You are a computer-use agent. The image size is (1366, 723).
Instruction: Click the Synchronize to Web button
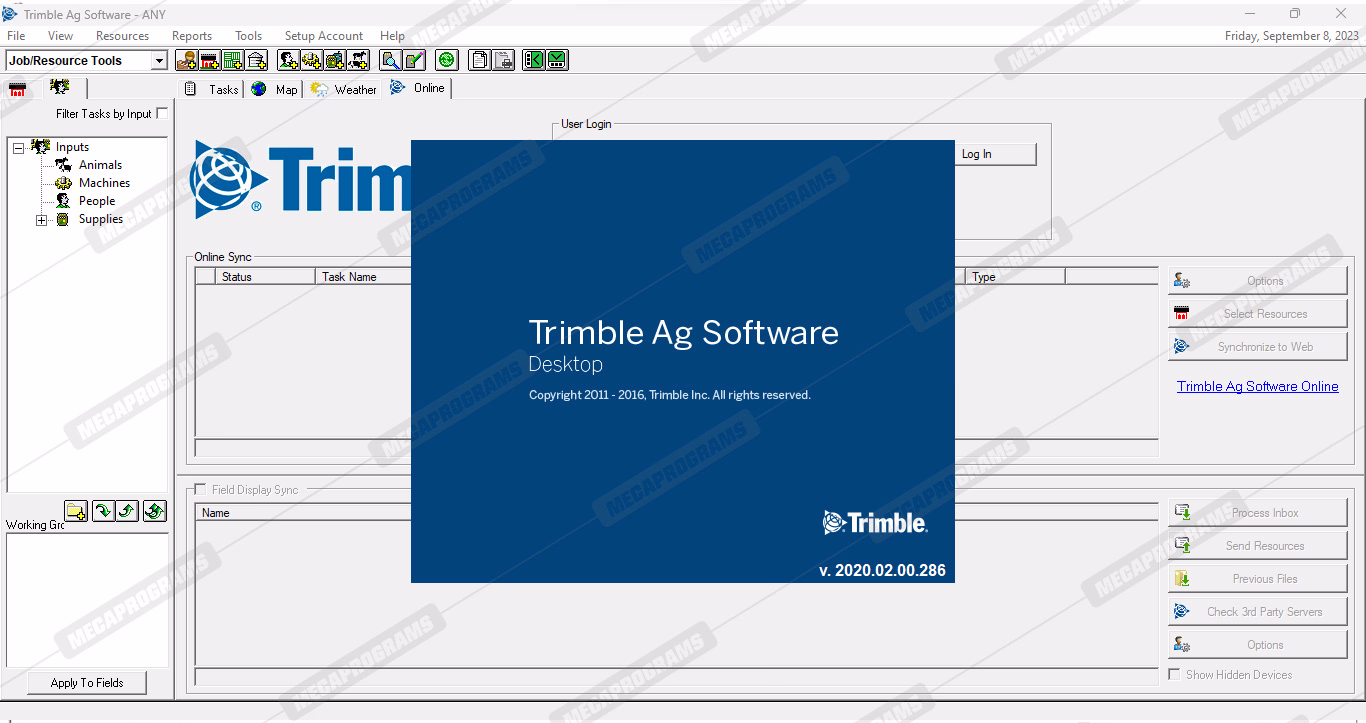click(1257, 347)
